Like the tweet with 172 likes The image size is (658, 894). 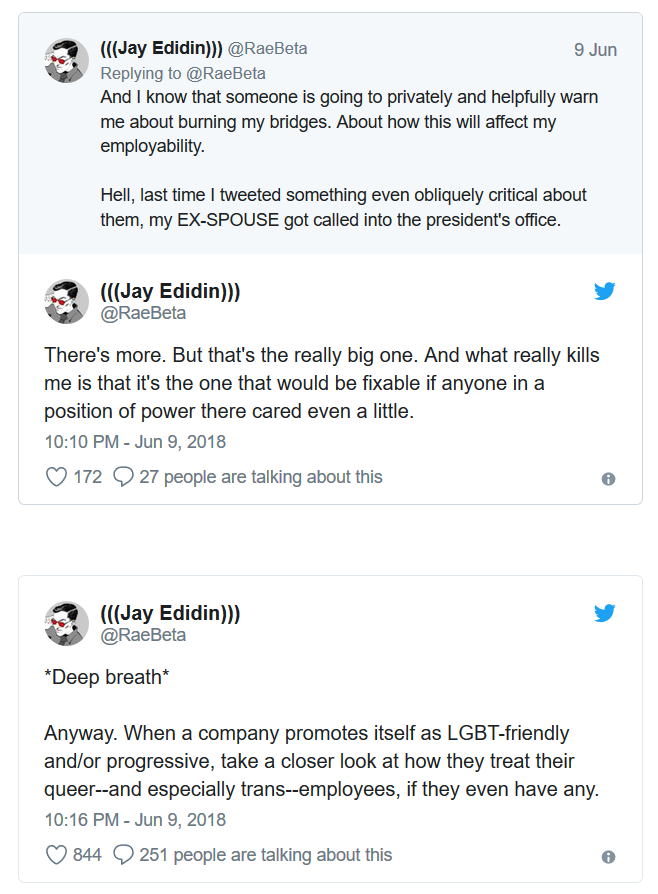(x=57, y=477)
